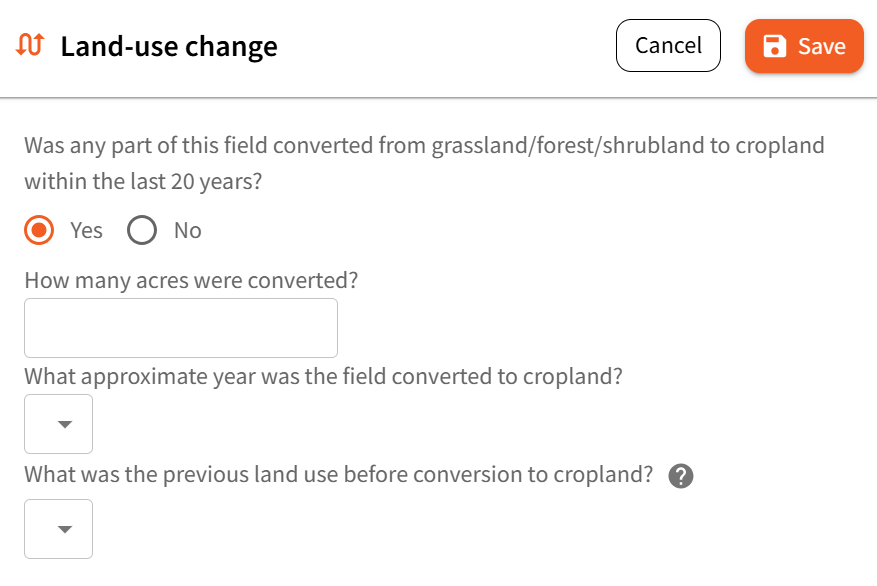877x586 pixels.
Task: Open the conversion year dropdown
Action: (x=58, y=424)
